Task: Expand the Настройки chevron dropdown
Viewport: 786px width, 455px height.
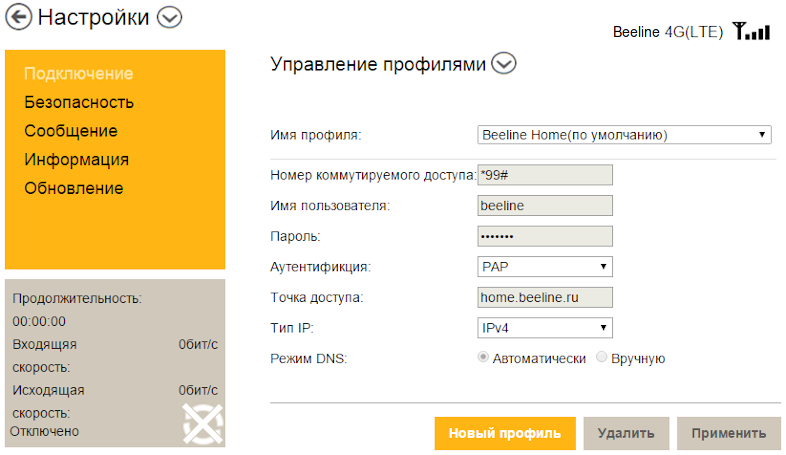Action: pyautogui.click(x=171, y=17)
